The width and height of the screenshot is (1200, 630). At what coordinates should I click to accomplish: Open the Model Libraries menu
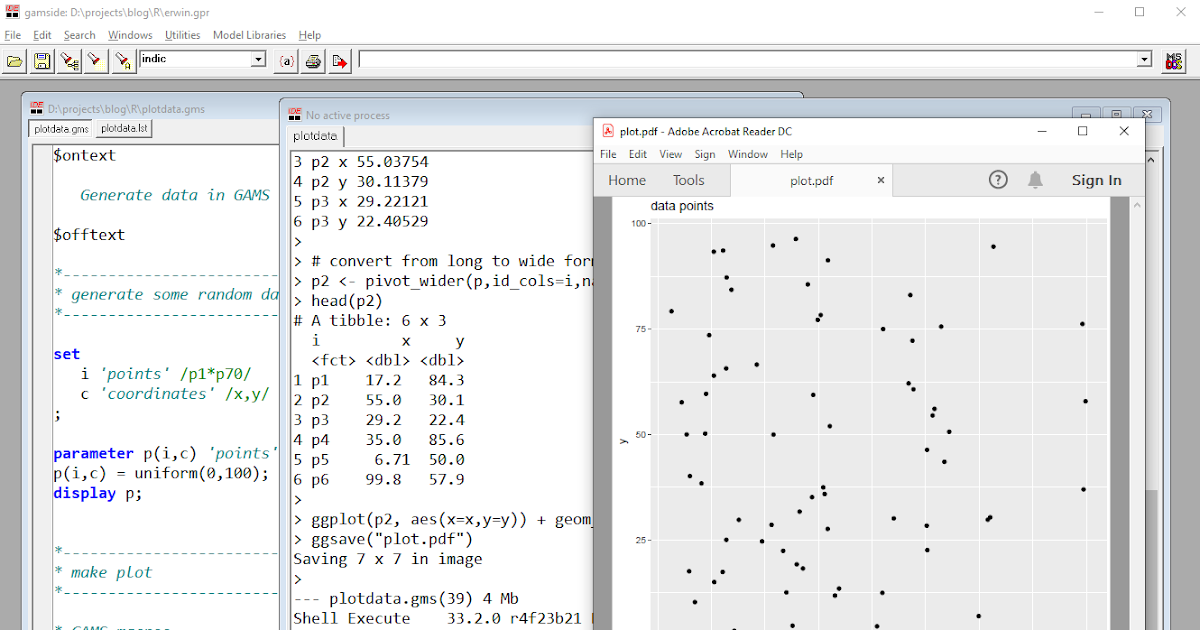(x=249, y=34)
